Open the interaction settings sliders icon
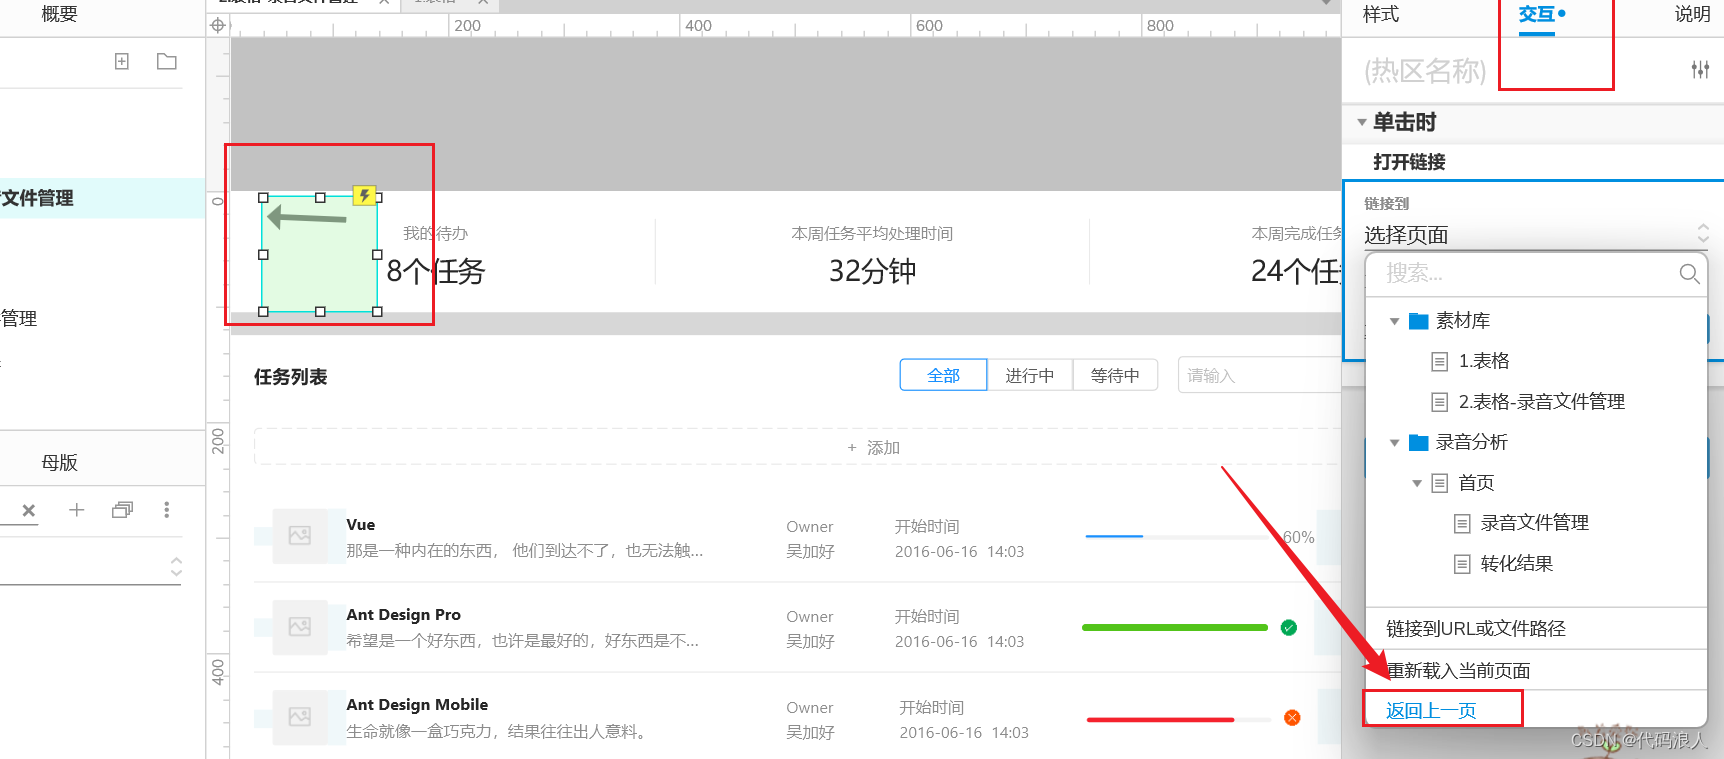 [1700, 69]
